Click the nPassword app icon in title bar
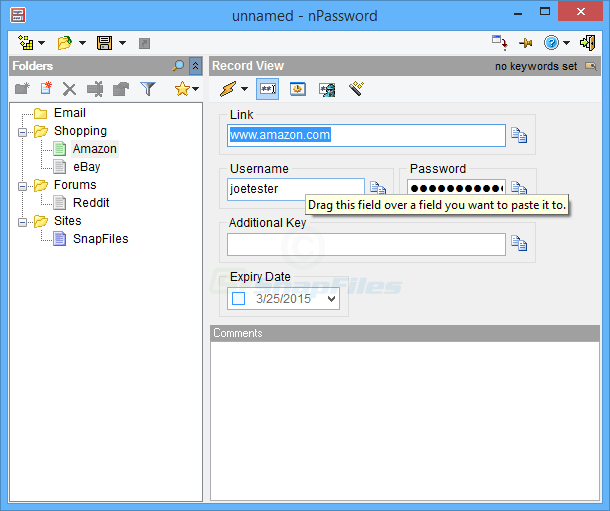The image size is (610, 511). point(18,16)
